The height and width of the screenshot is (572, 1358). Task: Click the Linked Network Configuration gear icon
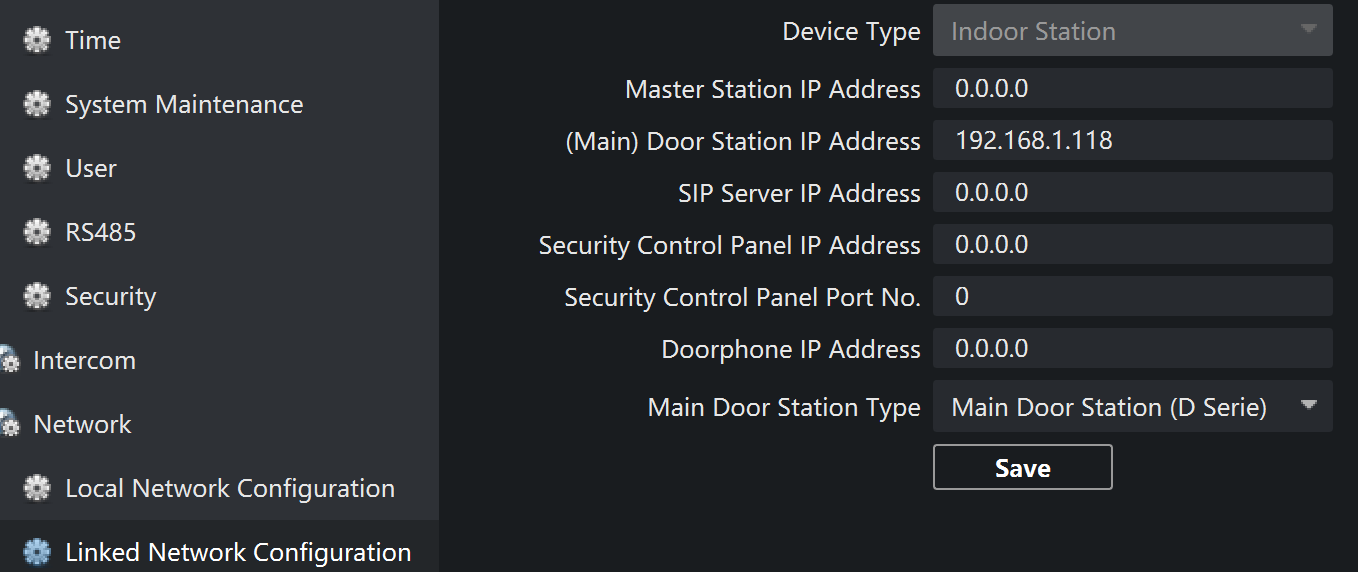(x=37, y=553)
